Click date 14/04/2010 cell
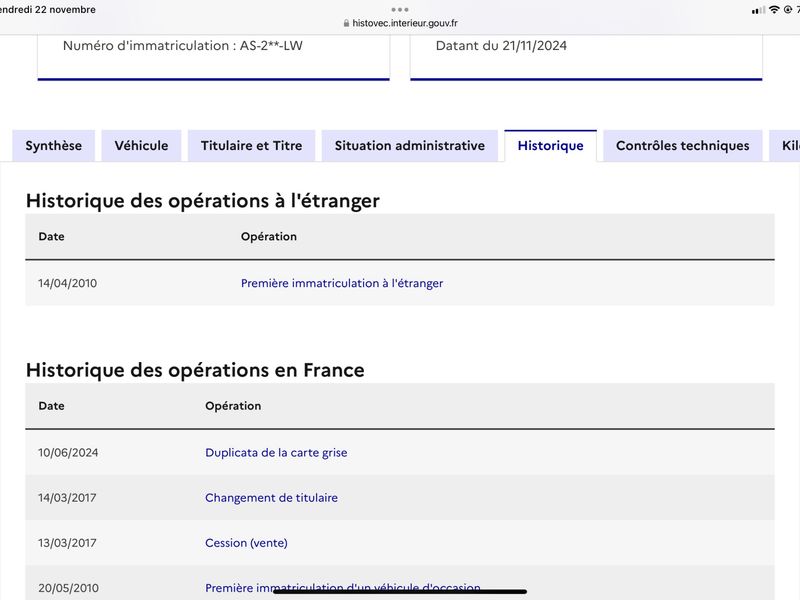This screenshot has height=600, width=800. click(x=67, y=283)
